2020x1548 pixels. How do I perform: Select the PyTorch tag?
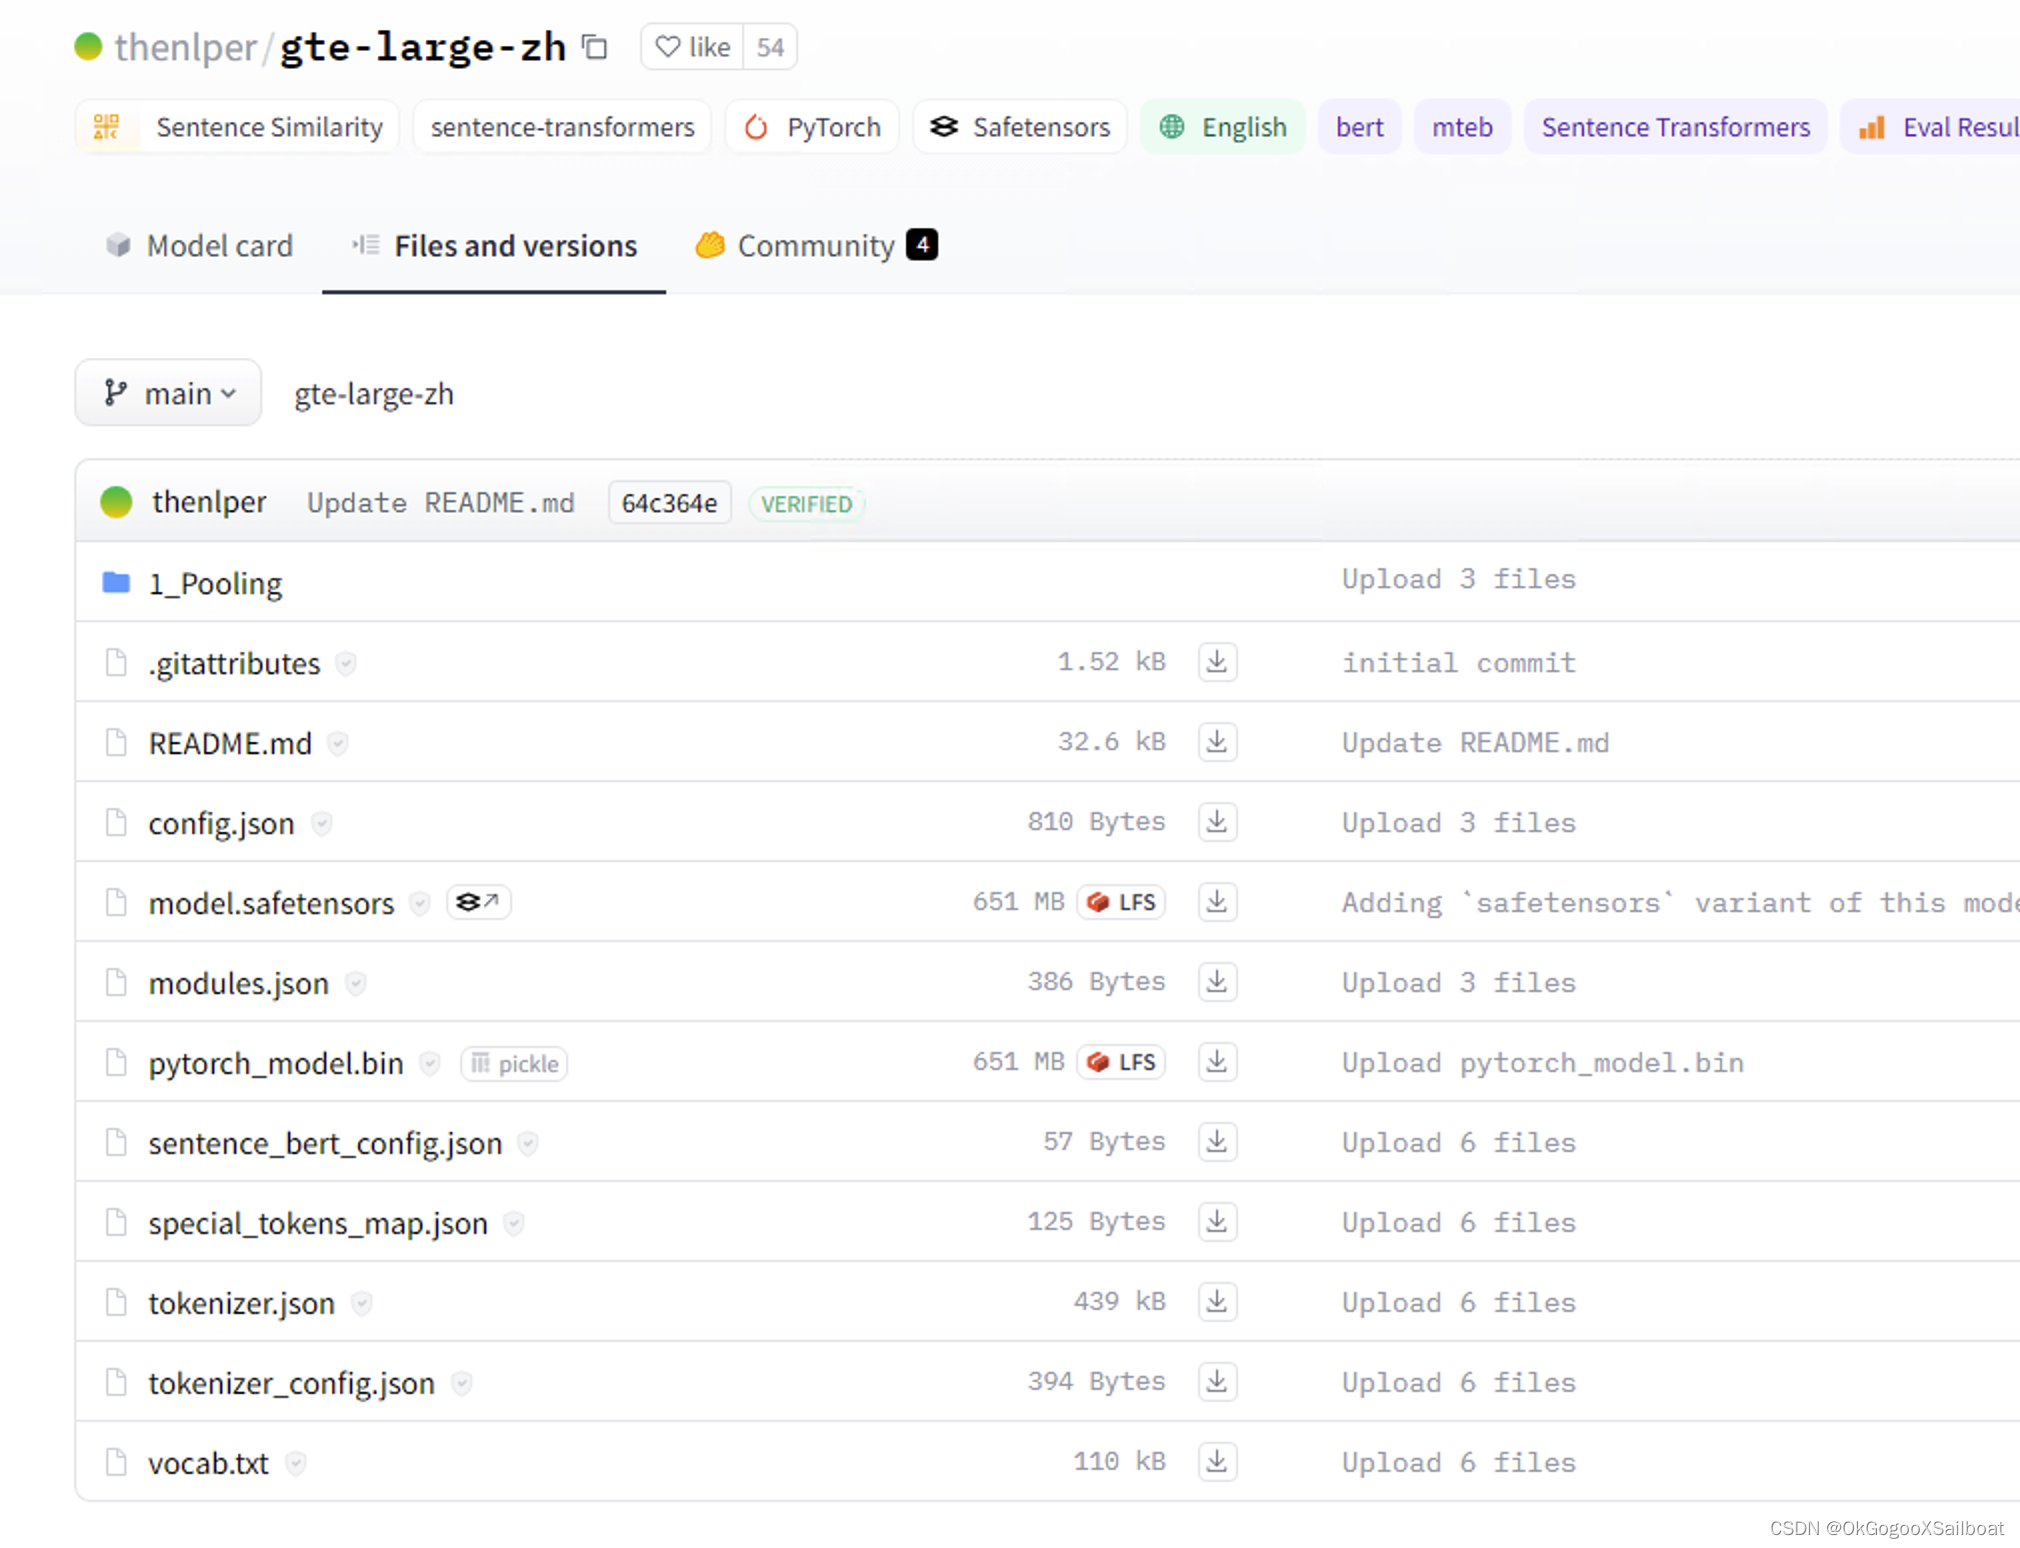(812, 127)
